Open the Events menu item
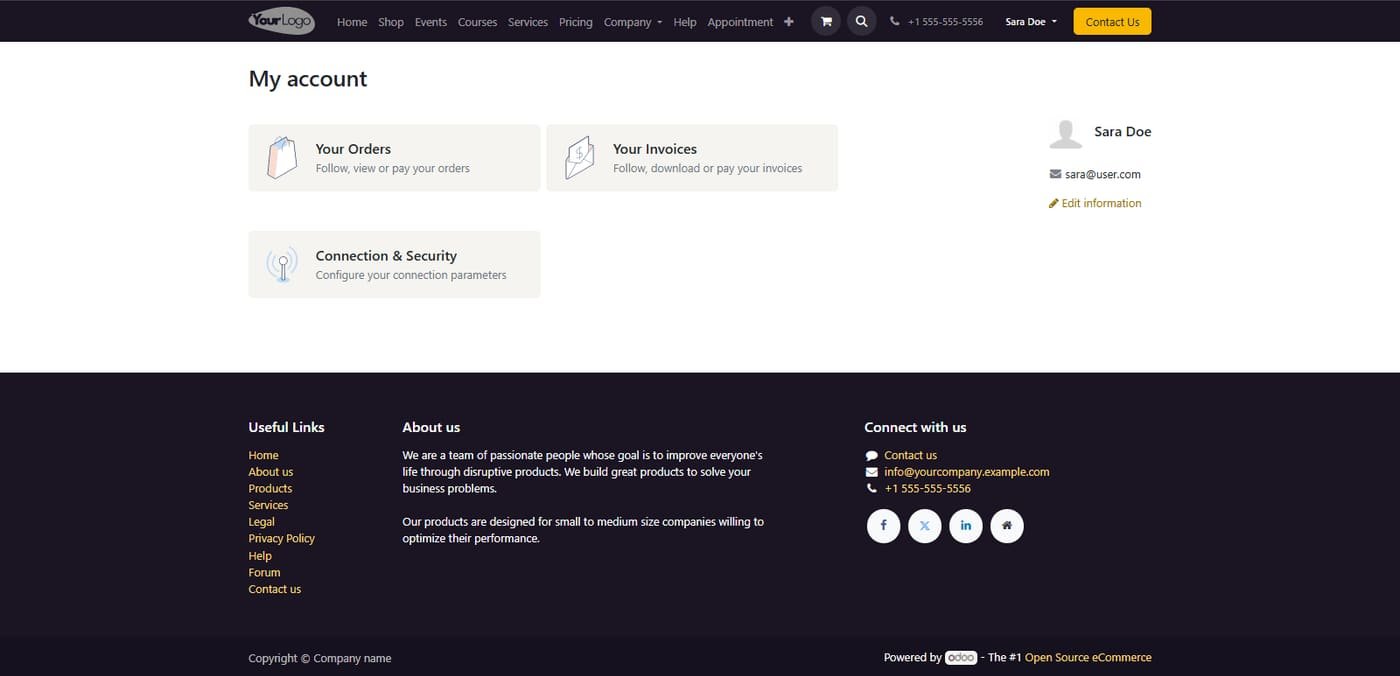The image size is (1400, 676). (431, 22)
